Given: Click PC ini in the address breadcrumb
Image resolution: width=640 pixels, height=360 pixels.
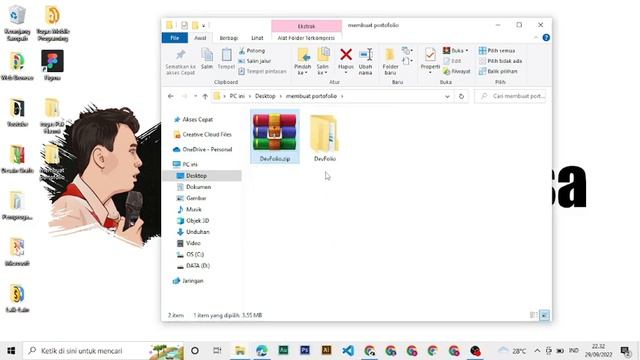Looking at the screenshot, I should tap(237, 96).
